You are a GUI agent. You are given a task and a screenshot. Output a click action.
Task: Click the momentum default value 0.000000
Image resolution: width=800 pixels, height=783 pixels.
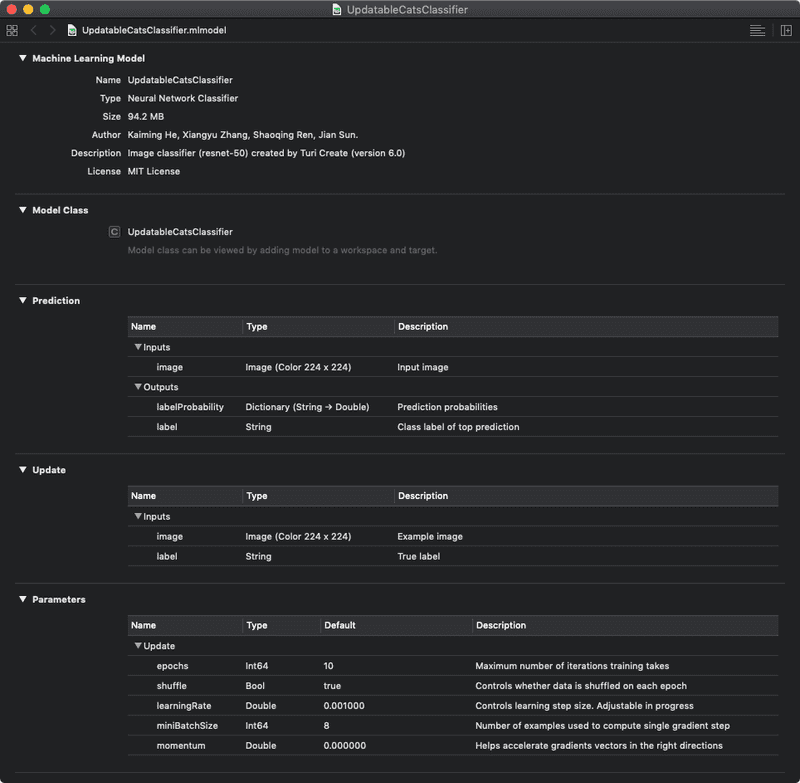point(344,746)
